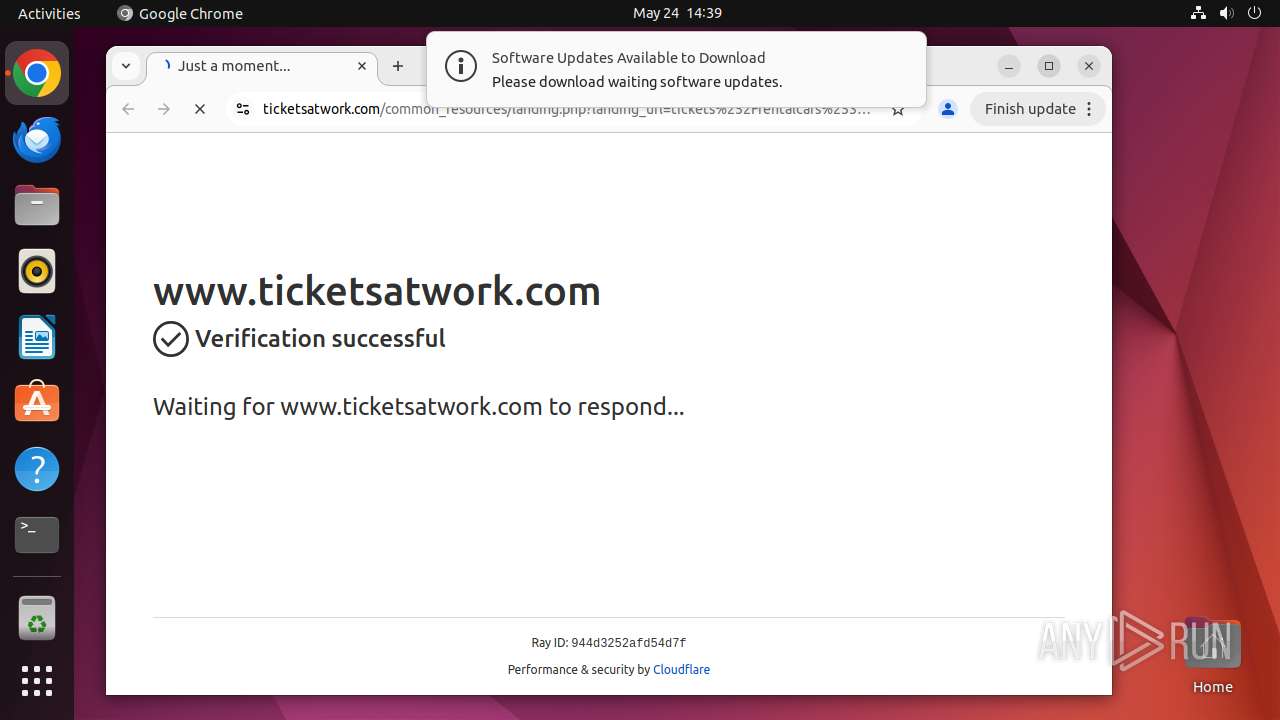
Task: Open the Chrome profile avatar icon
Action: 948,109
